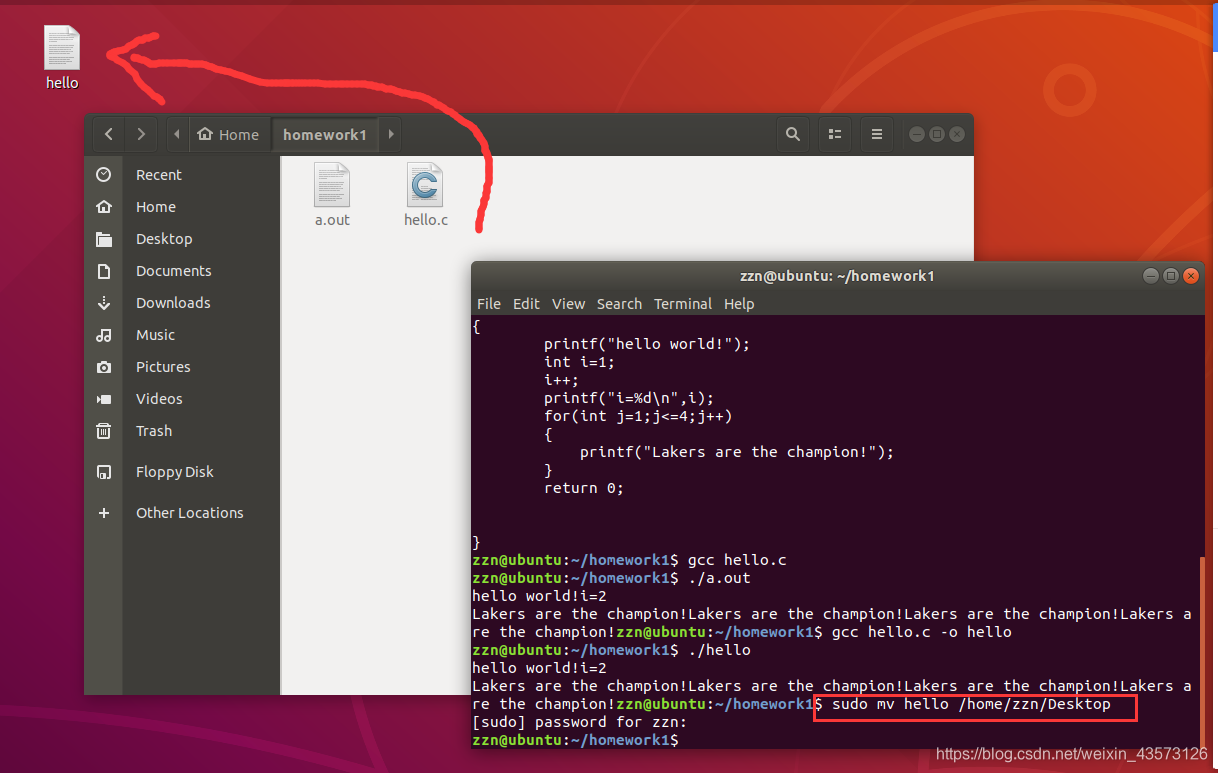Open the terminal Search menu

pyautogui.click(x=619, y=304)
